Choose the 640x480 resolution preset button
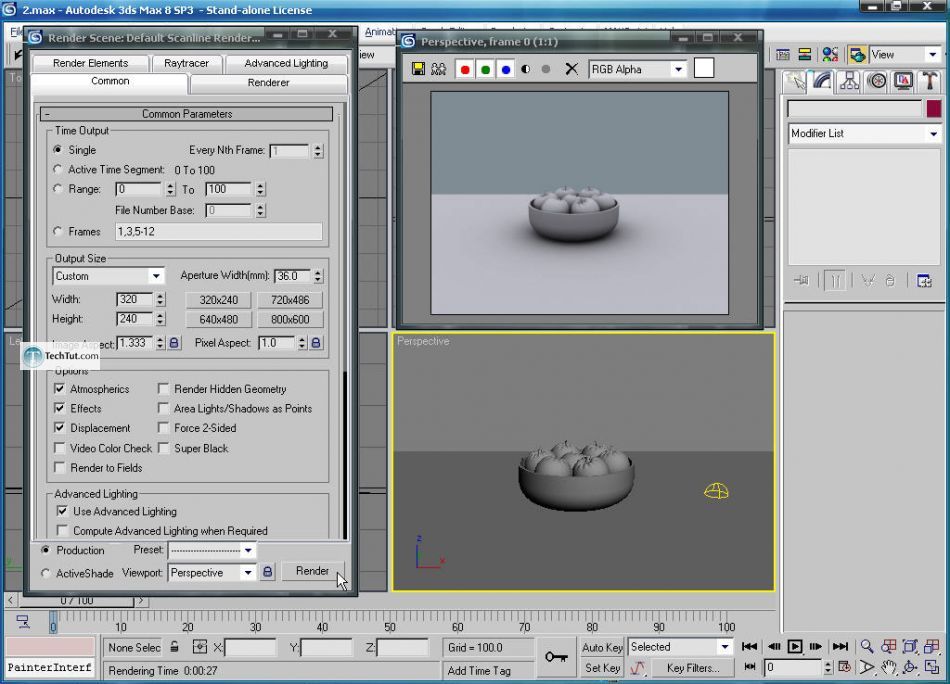The height and width of the screenshot is (684, 950). click(218, 320)
